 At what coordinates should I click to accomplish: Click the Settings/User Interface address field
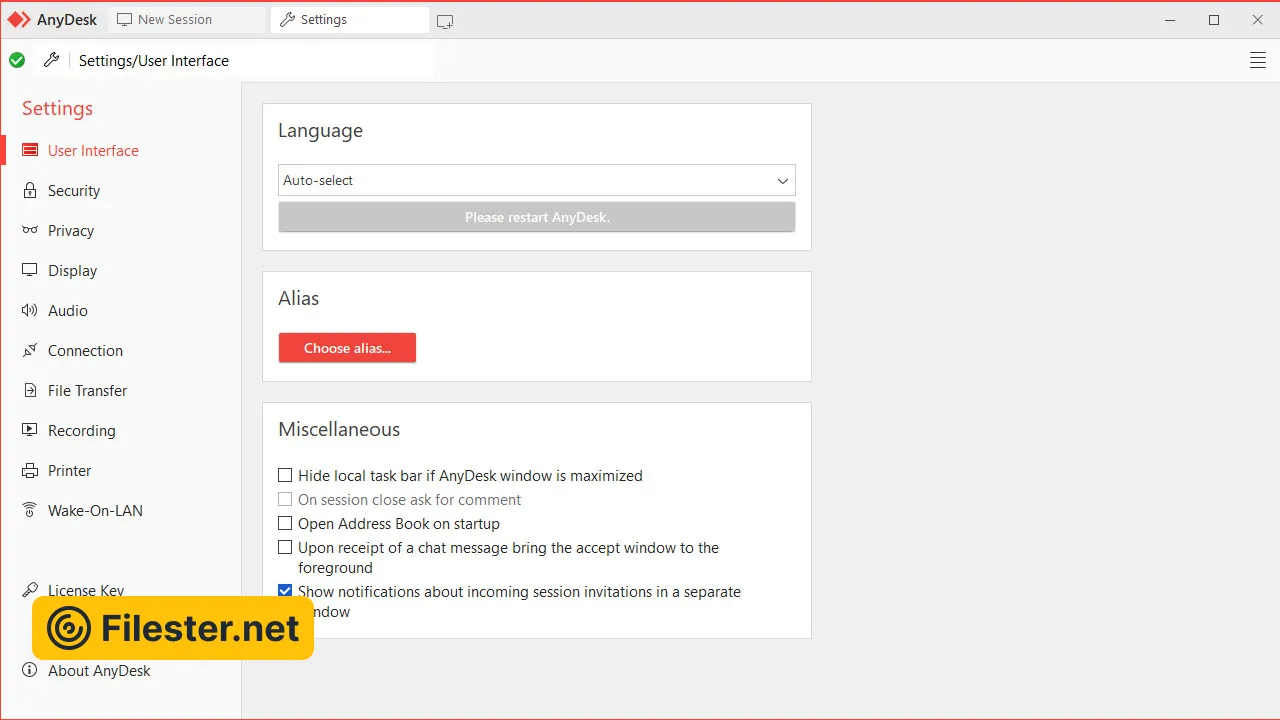(250, 61)
